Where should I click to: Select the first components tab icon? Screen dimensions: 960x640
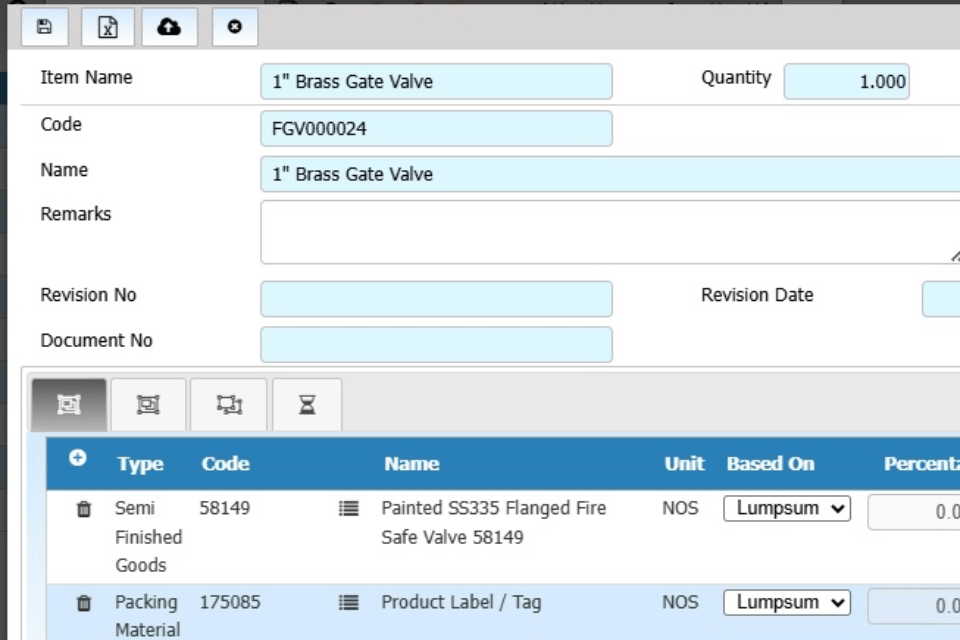[x=69, y=405]
